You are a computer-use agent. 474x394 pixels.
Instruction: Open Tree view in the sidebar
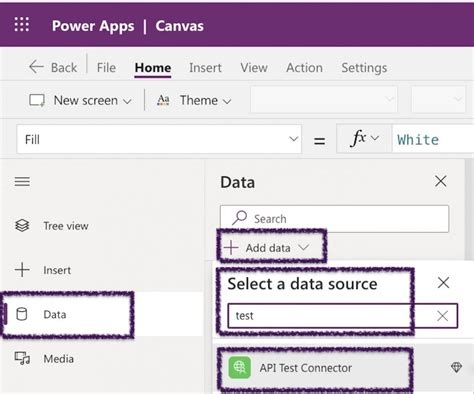66,226
